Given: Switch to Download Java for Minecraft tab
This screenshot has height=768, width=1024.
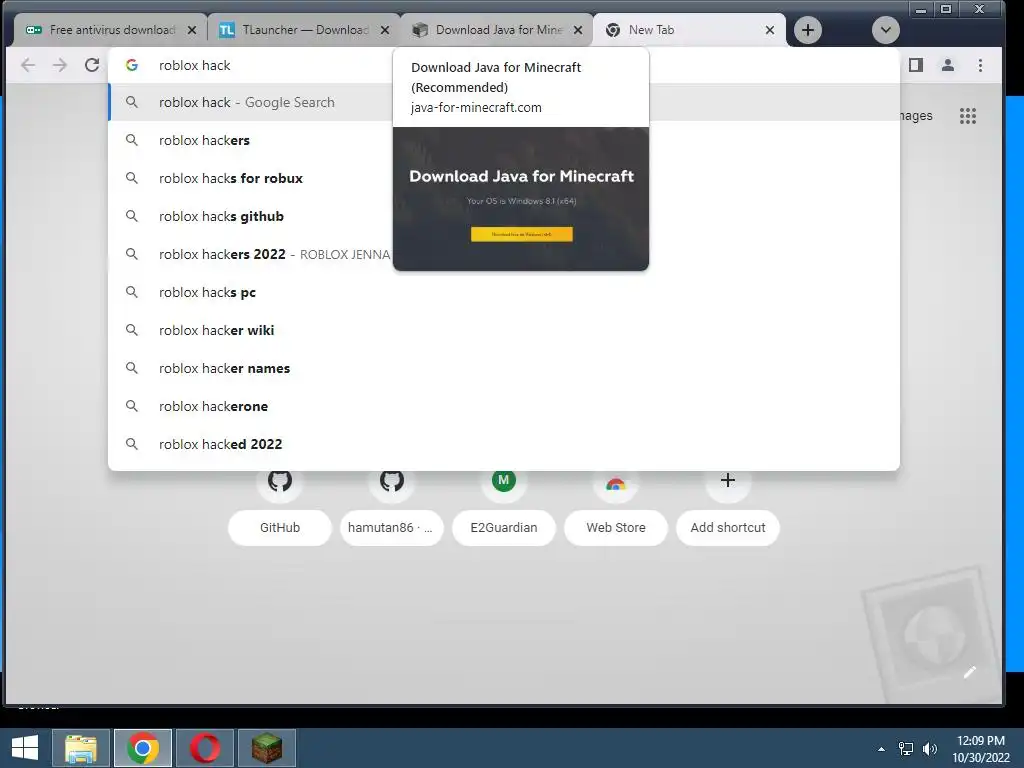Looking at the screenshot, I should tap(496, 30).
